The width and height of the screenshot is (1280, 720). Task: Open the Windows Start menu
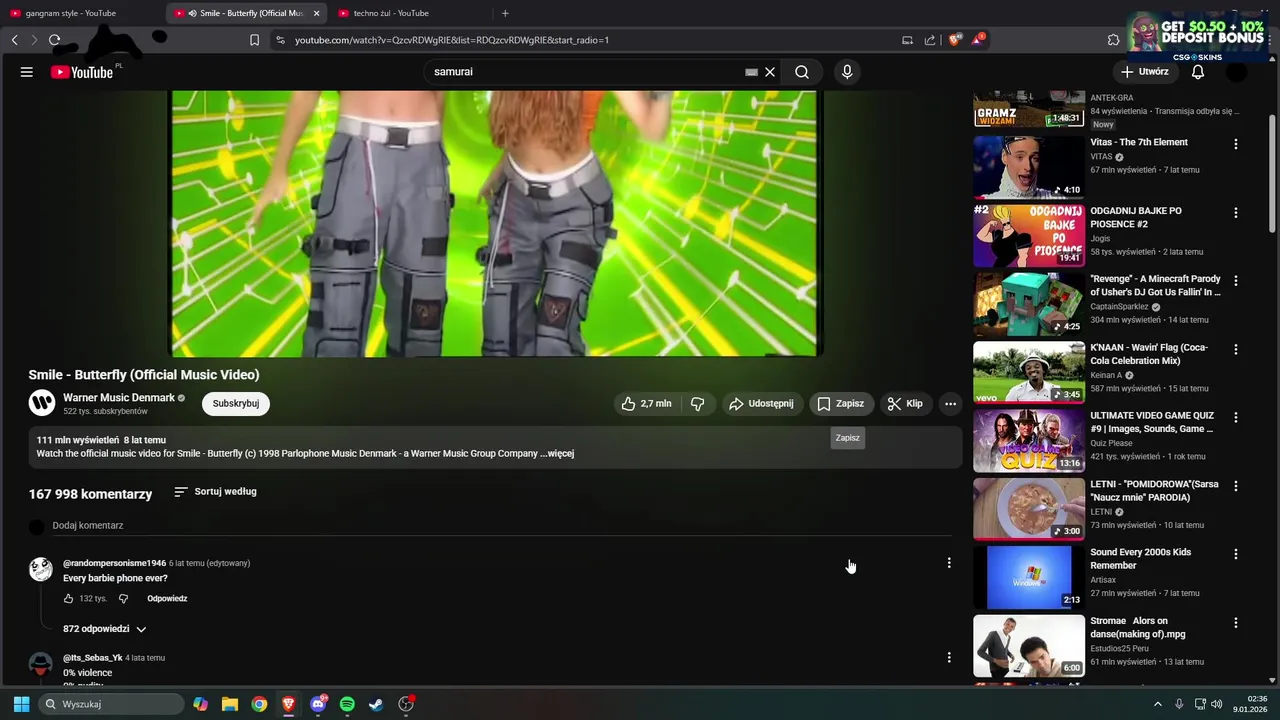tap(21, 704)
